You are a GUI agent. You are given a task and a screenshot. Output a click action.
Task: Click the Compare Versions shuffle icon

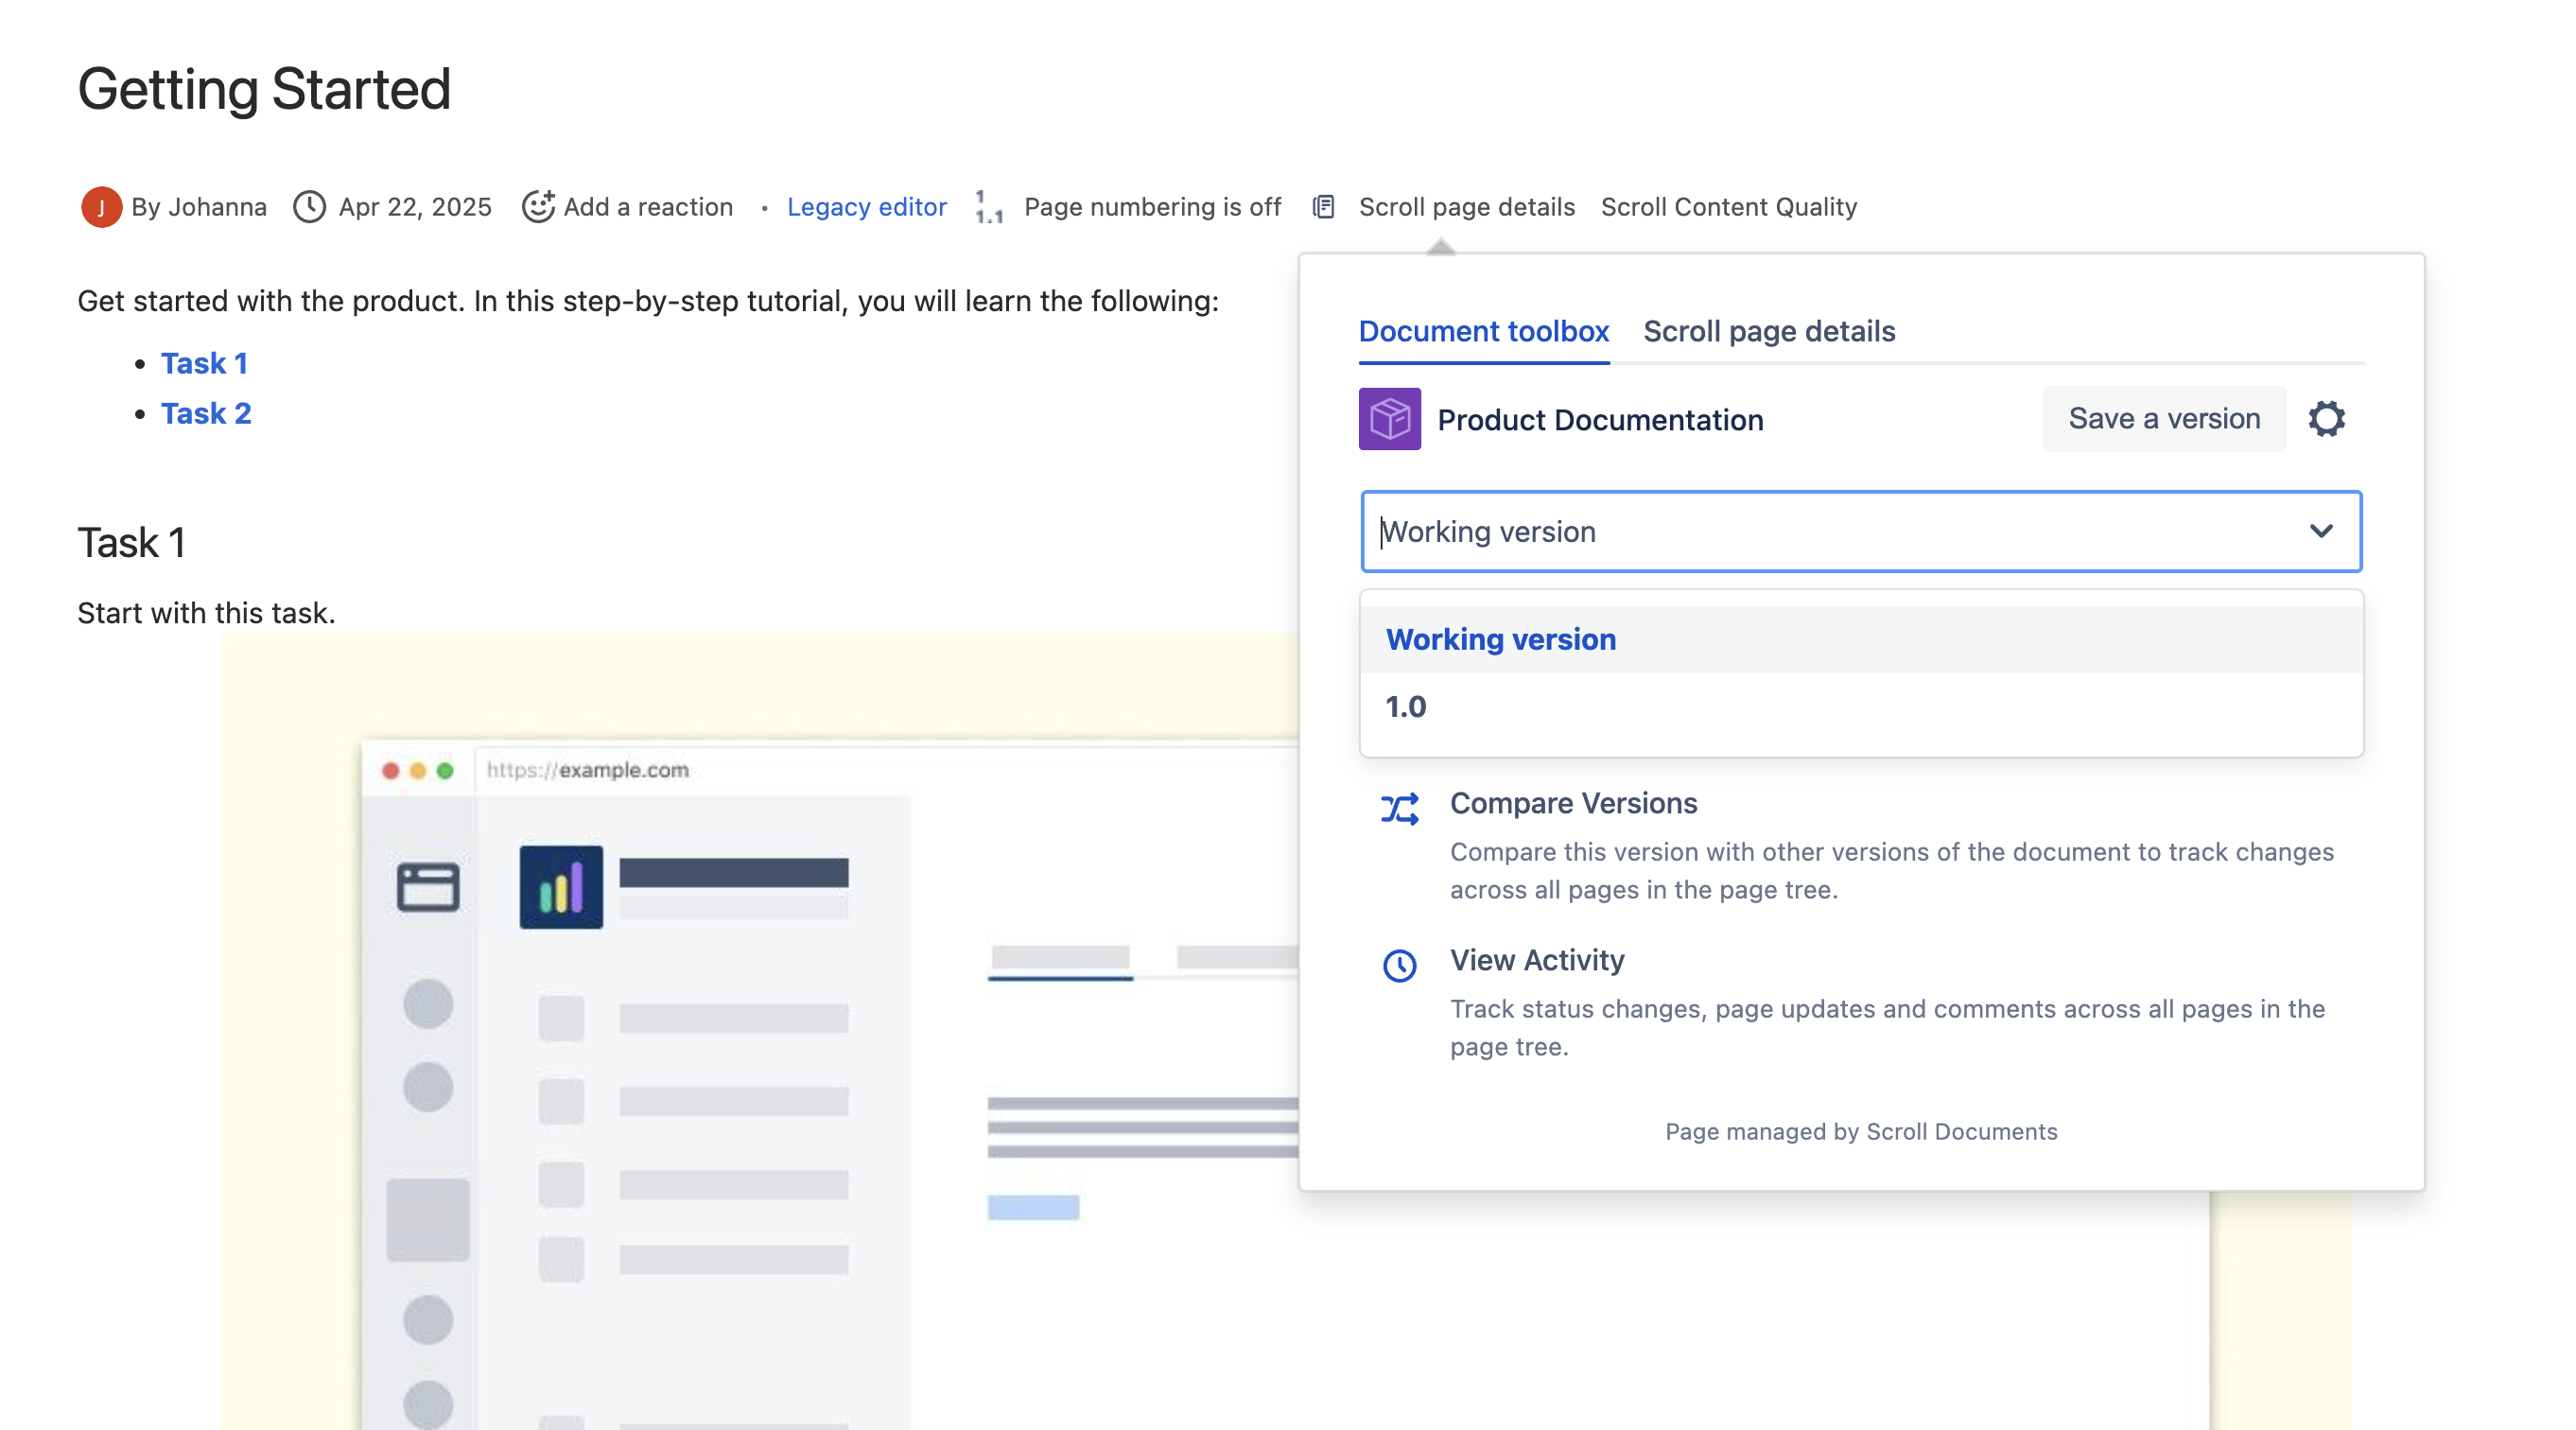coord(1400,808)
